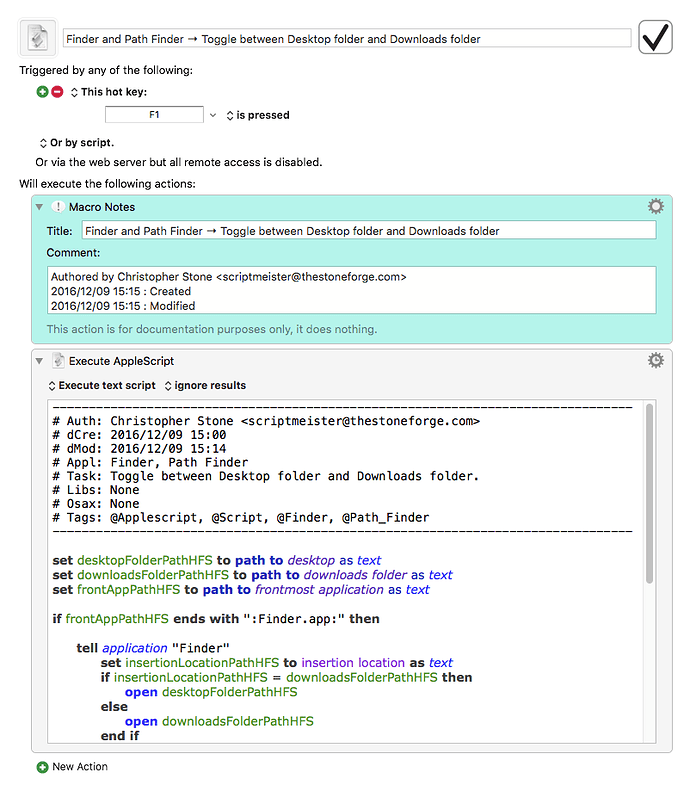Open the Macro Notes gear menu

coord(655,207)
